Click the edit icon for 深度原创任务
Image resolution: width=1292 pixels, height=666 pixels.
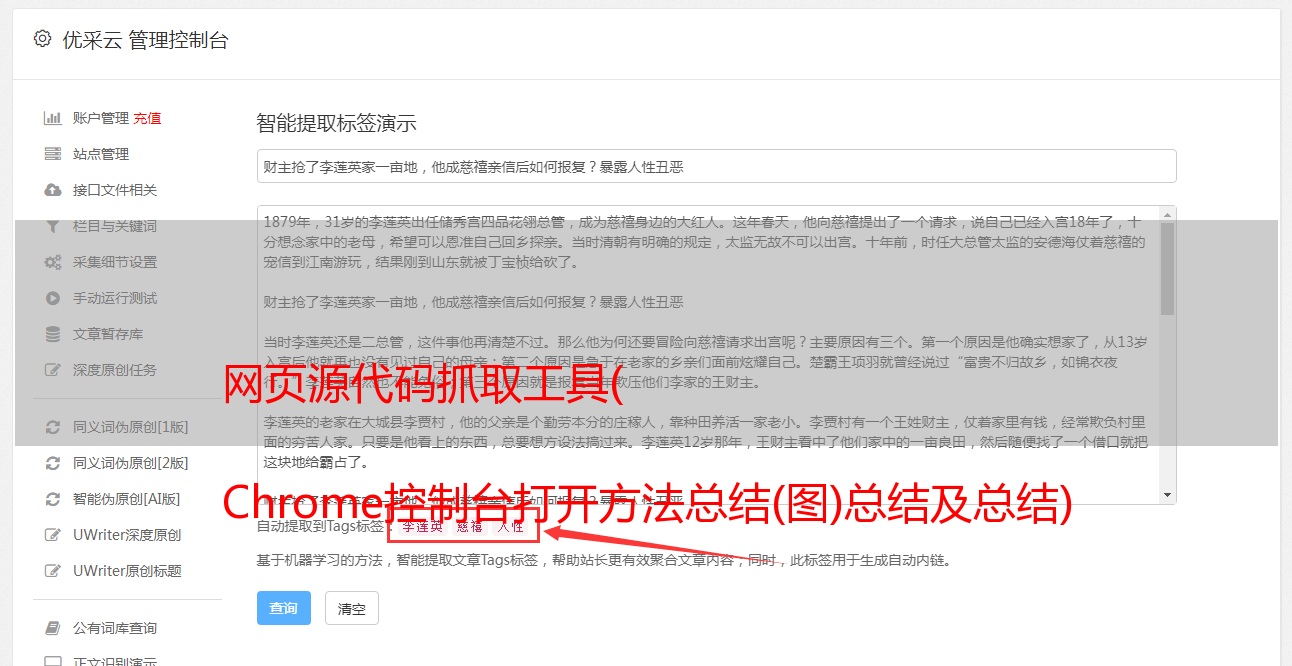(x=53, y=370)
